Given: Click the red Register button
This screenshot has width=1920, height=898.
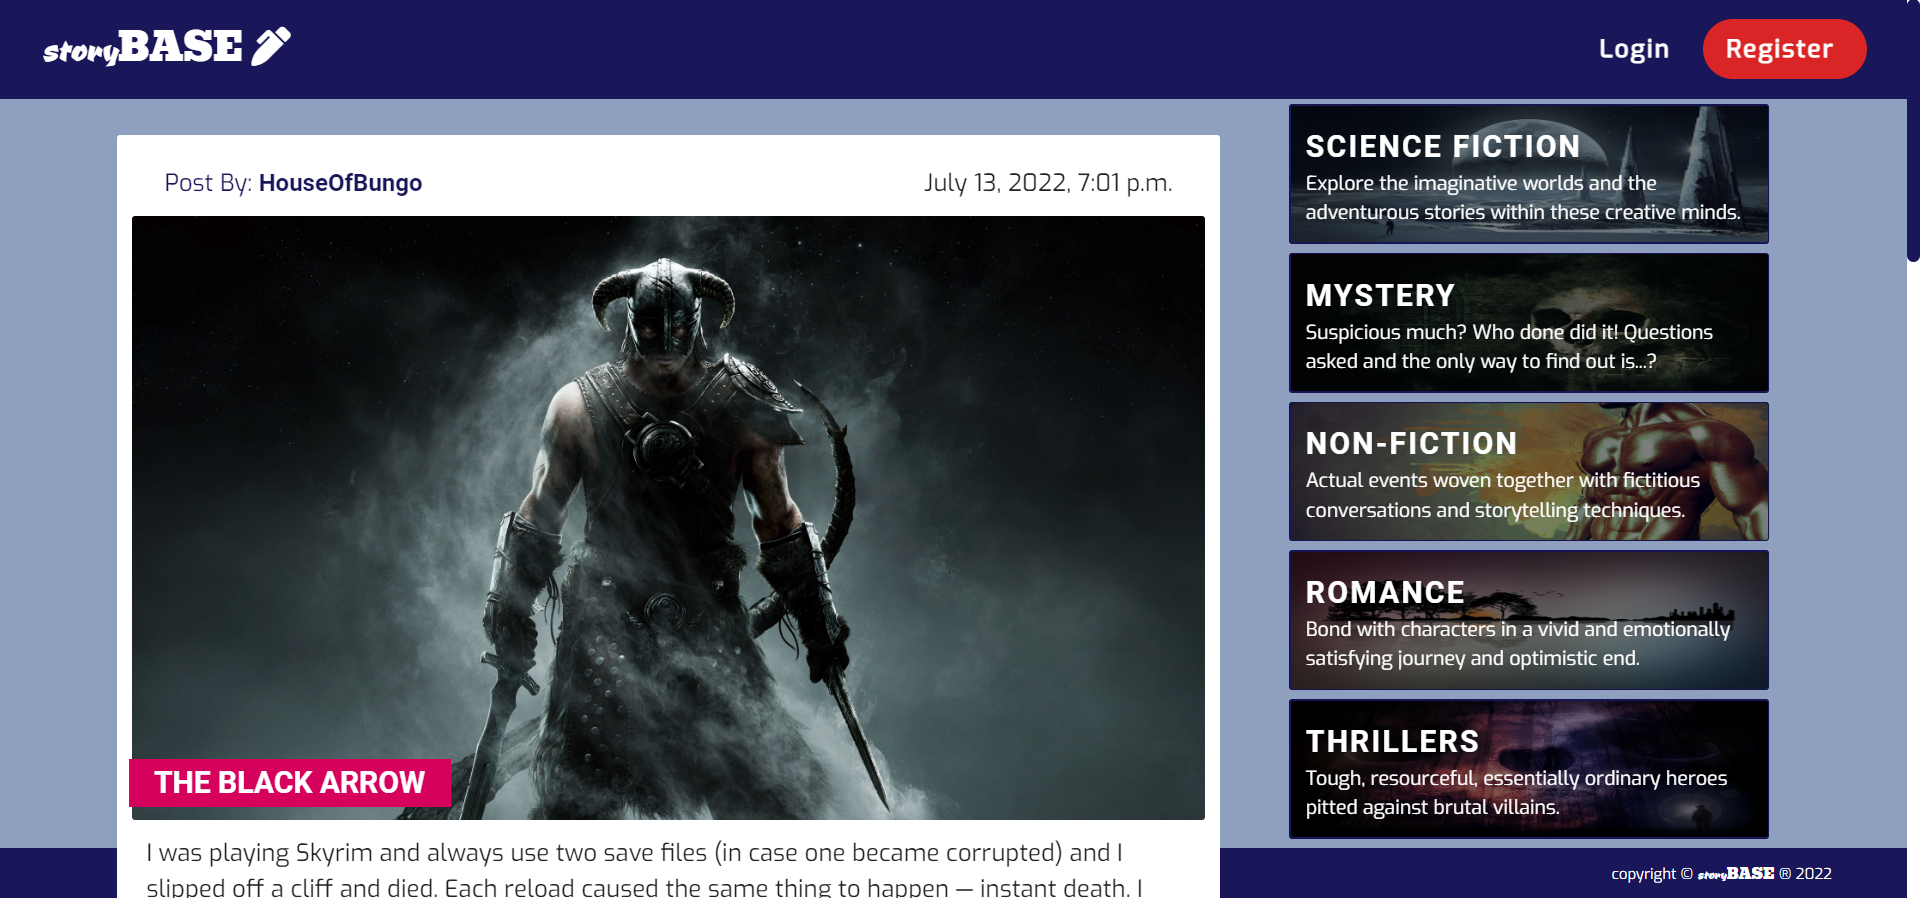Looking at the screenshot, I should tap(1784, 49).
